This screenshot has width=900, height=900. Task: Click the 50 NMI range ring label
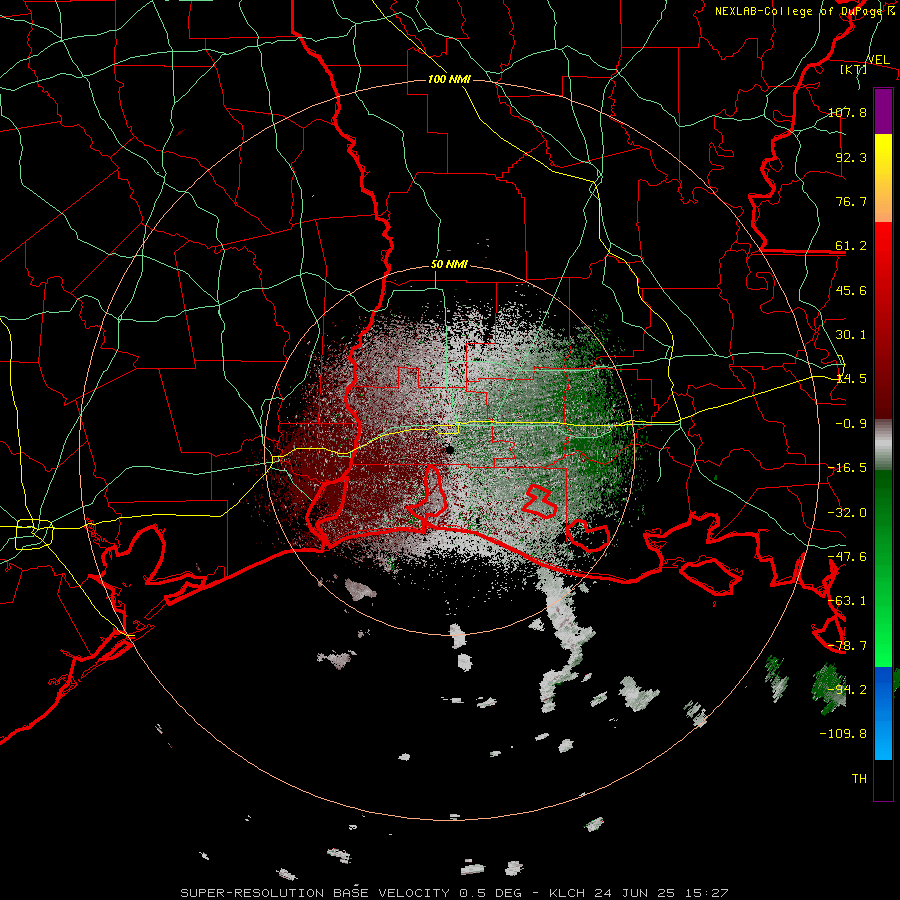pos(449,265)
